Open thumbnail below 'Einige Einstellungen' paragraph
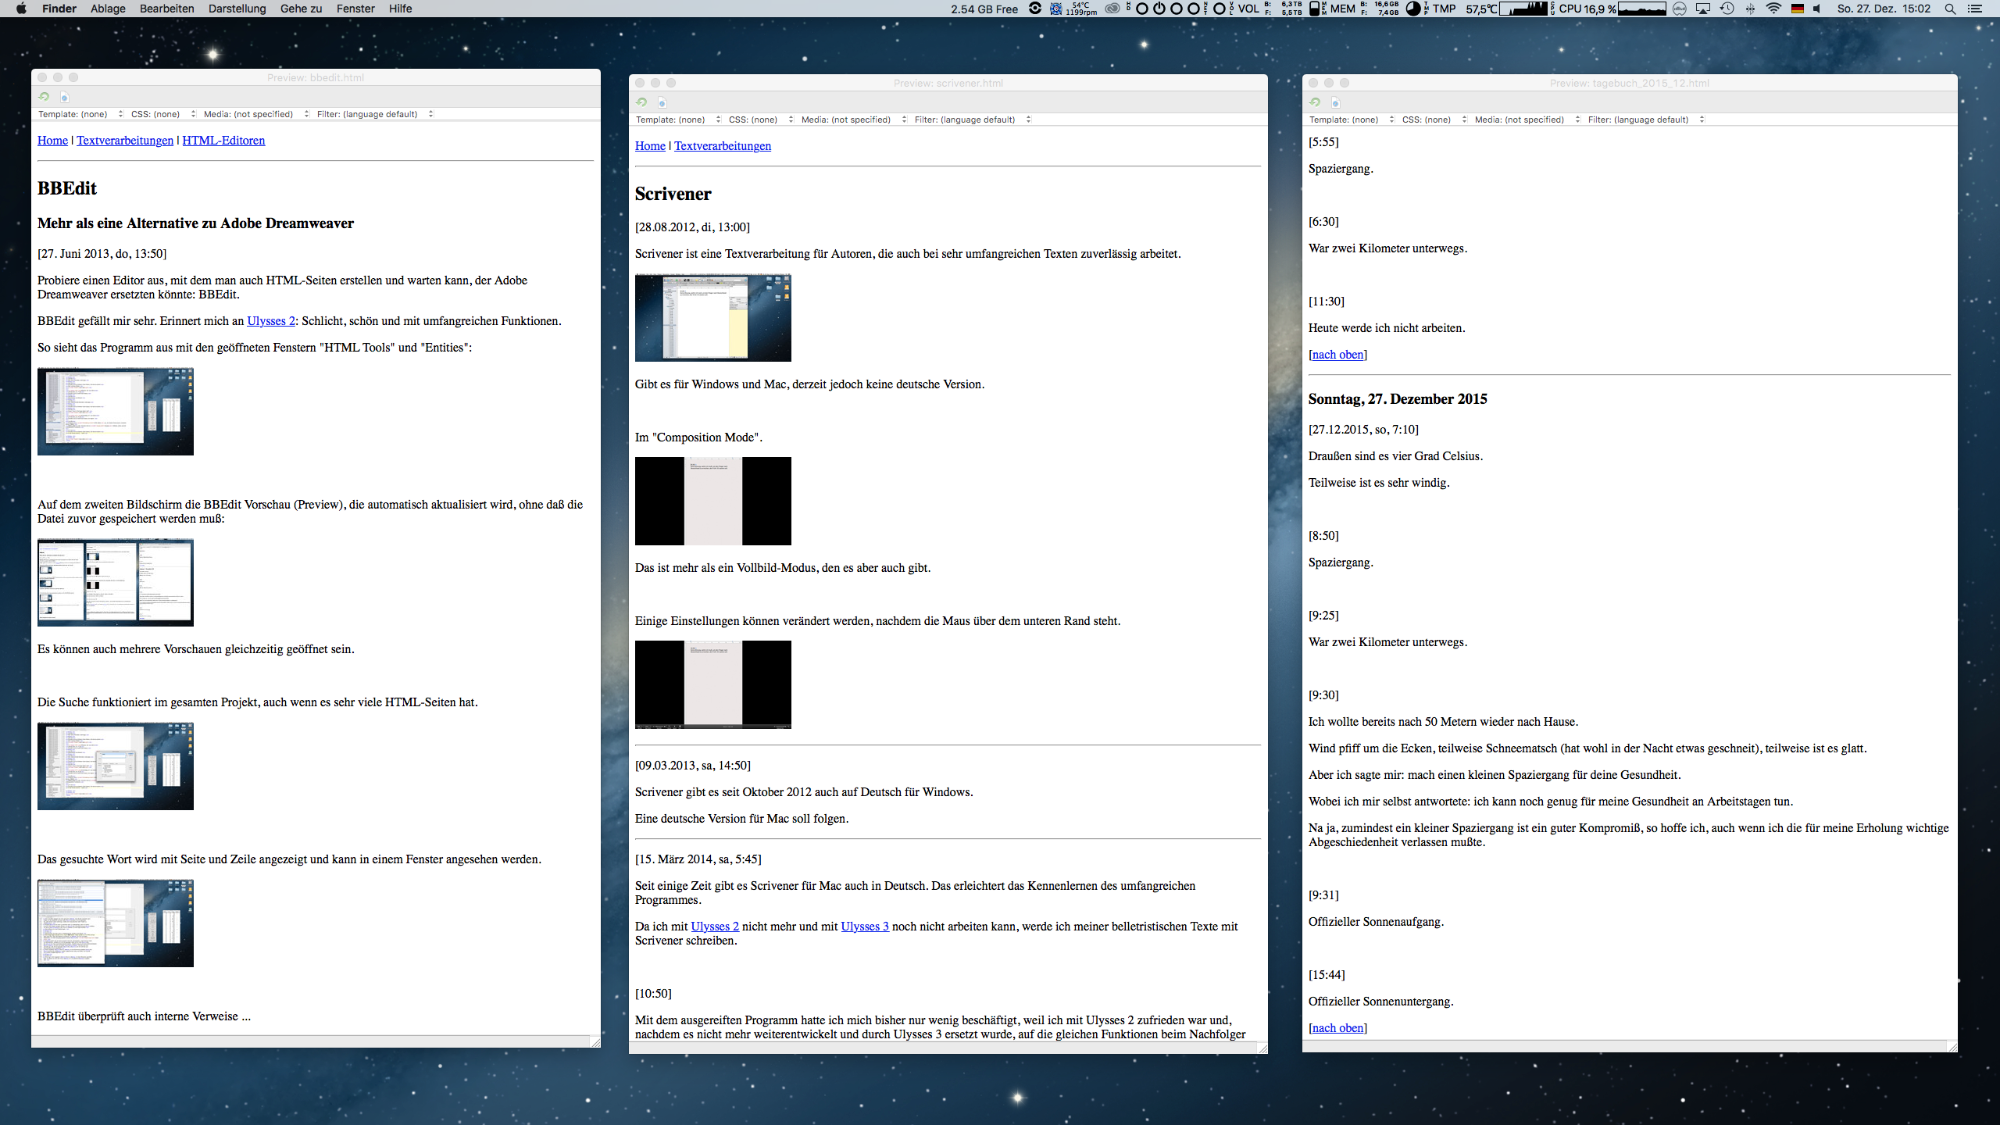This screenshot has width=2000, height=1125. [x=713, y=685]
